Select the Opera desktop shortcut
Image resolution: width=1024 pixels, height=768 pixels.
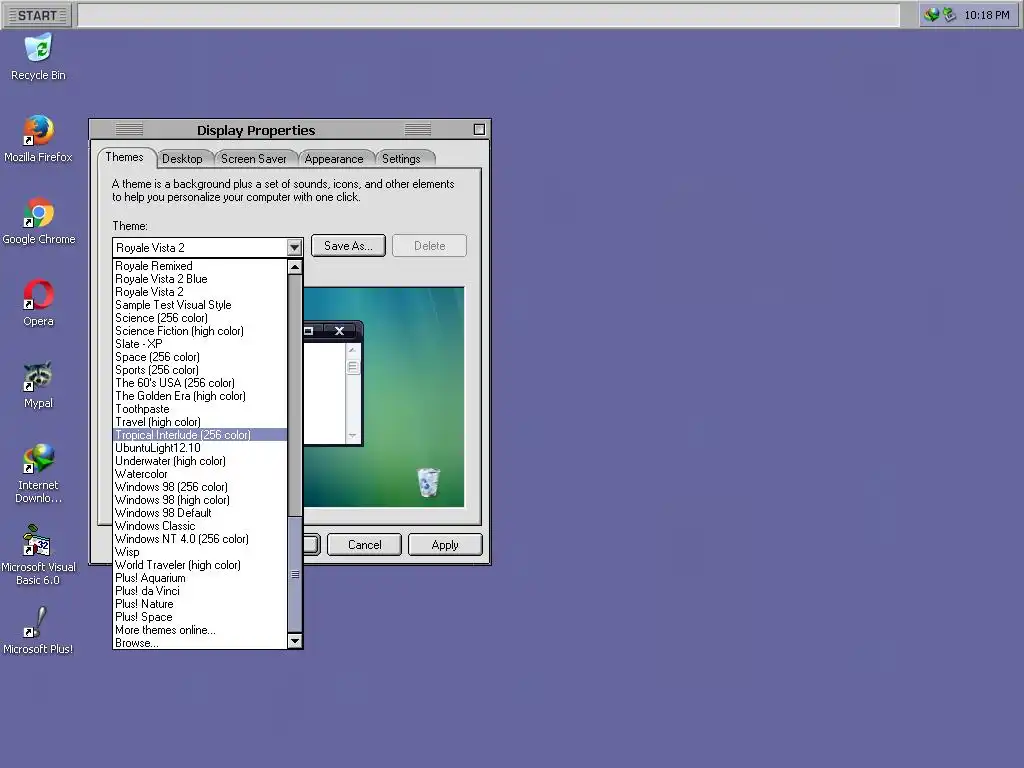(x=39, y=303)
